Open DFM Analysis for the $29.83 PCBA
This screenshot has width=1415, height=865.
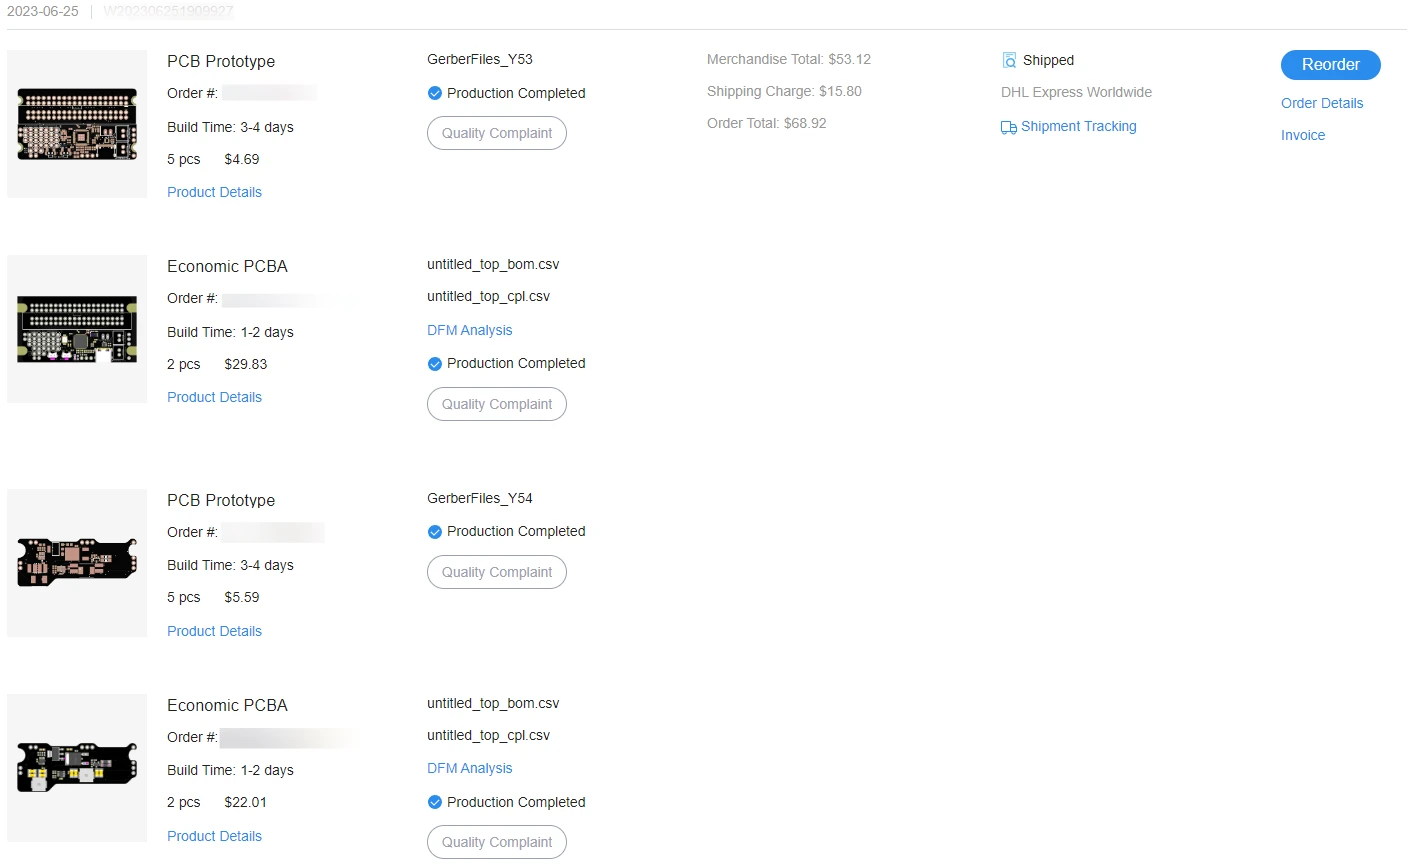point(469,330)
